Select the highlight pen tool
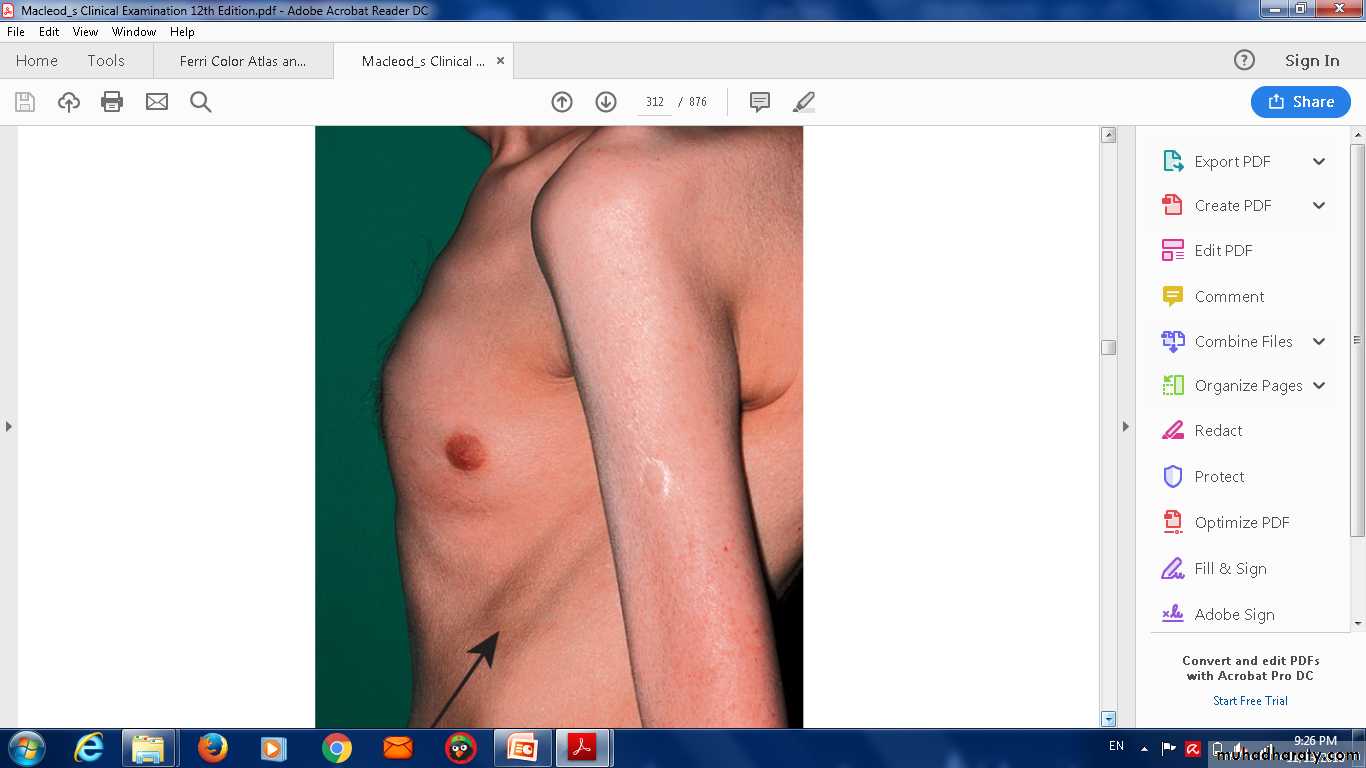 [x=804, y=102]
